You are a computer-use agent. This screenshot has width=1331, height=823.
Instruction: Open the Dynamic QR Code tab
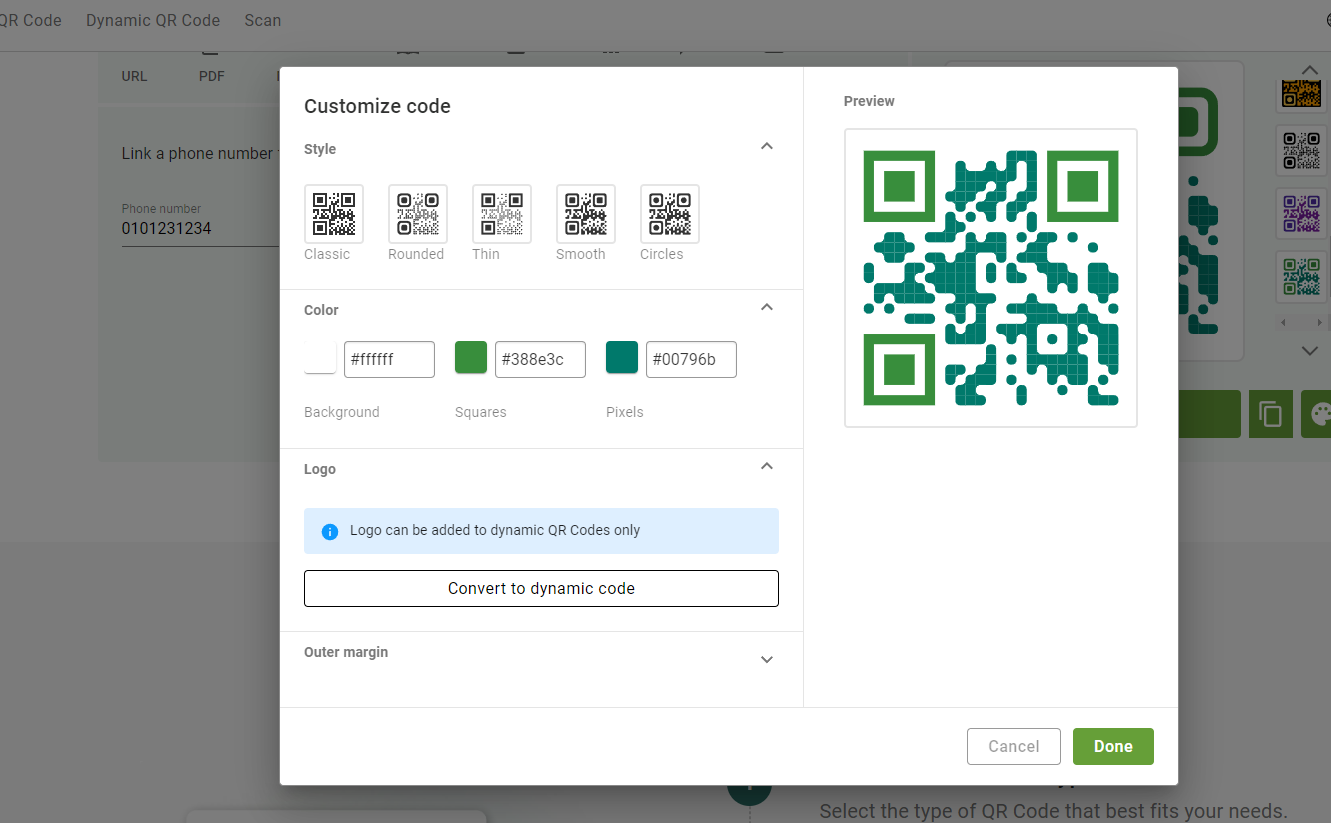(x=153, y=20)
